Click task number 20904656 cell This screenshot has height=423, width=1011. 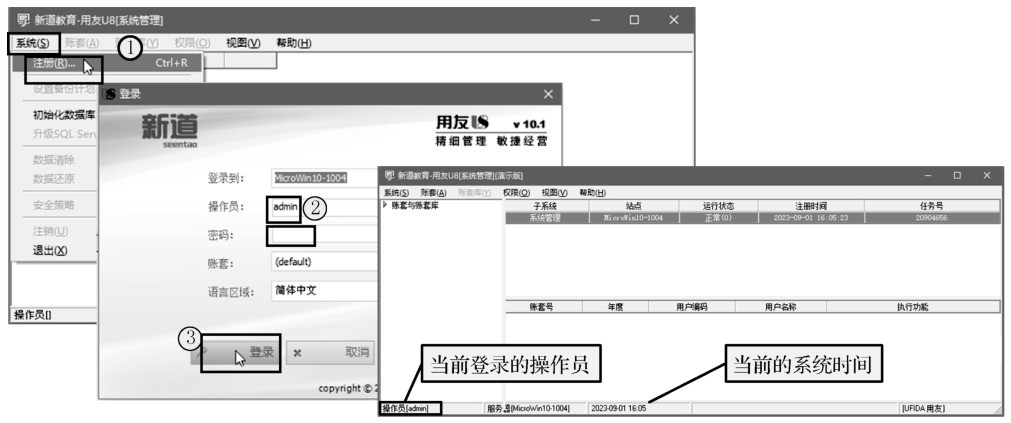[932, 218]
